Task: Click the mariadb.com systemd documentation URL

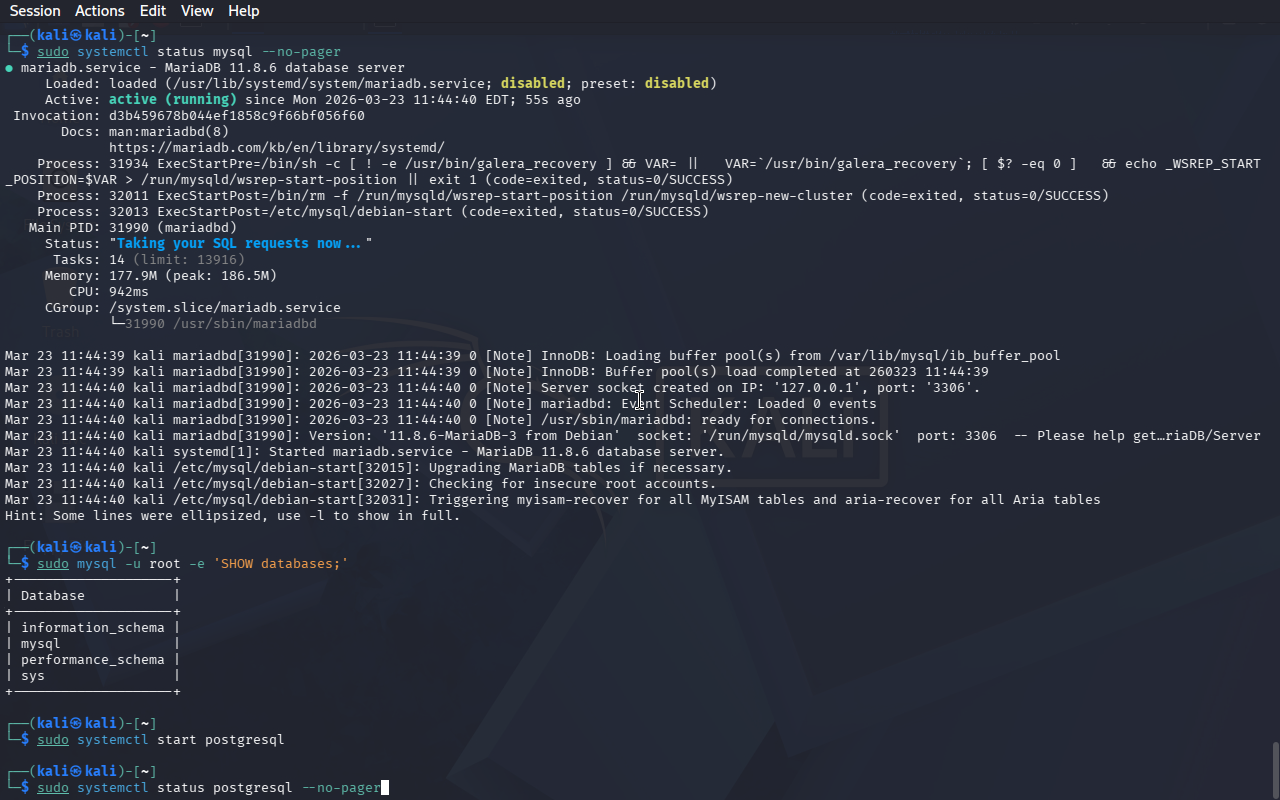Action: coord(276,148)
